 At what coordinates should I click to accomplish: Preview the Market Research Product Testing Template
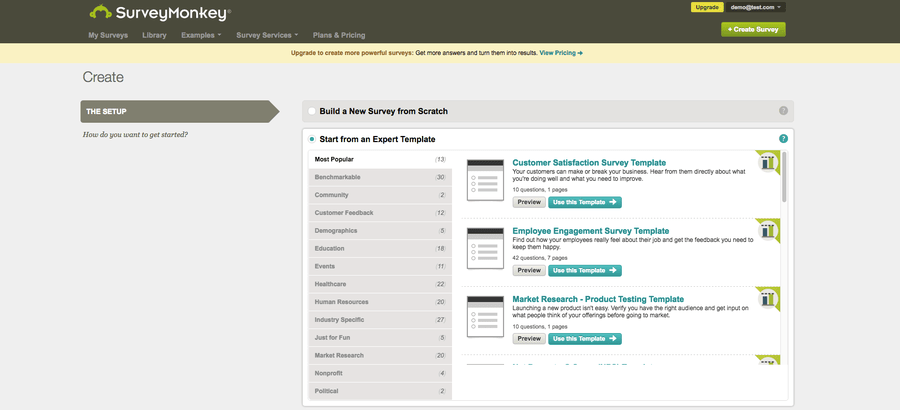click(x=529, y=339)
